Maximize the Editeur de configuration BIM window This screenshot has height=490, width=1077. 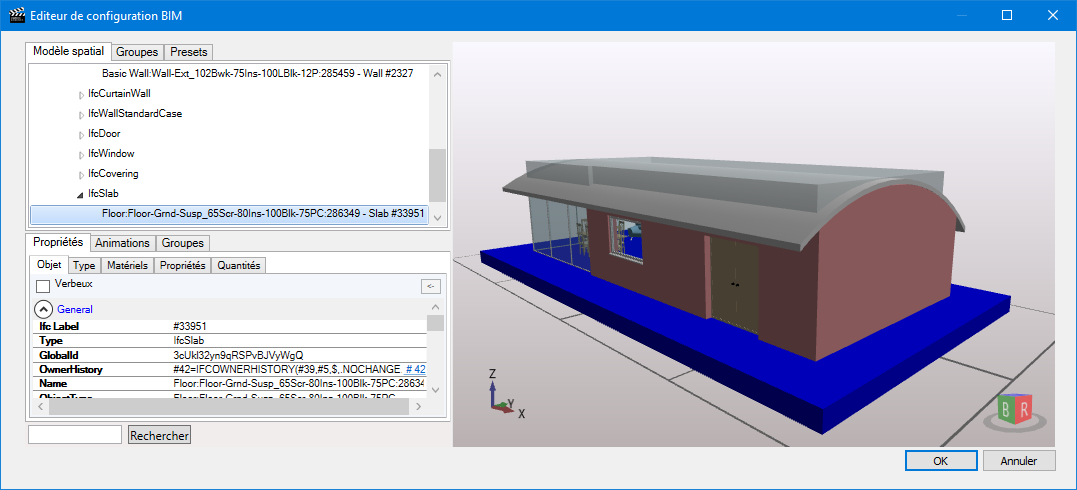tap(1007, 15)
